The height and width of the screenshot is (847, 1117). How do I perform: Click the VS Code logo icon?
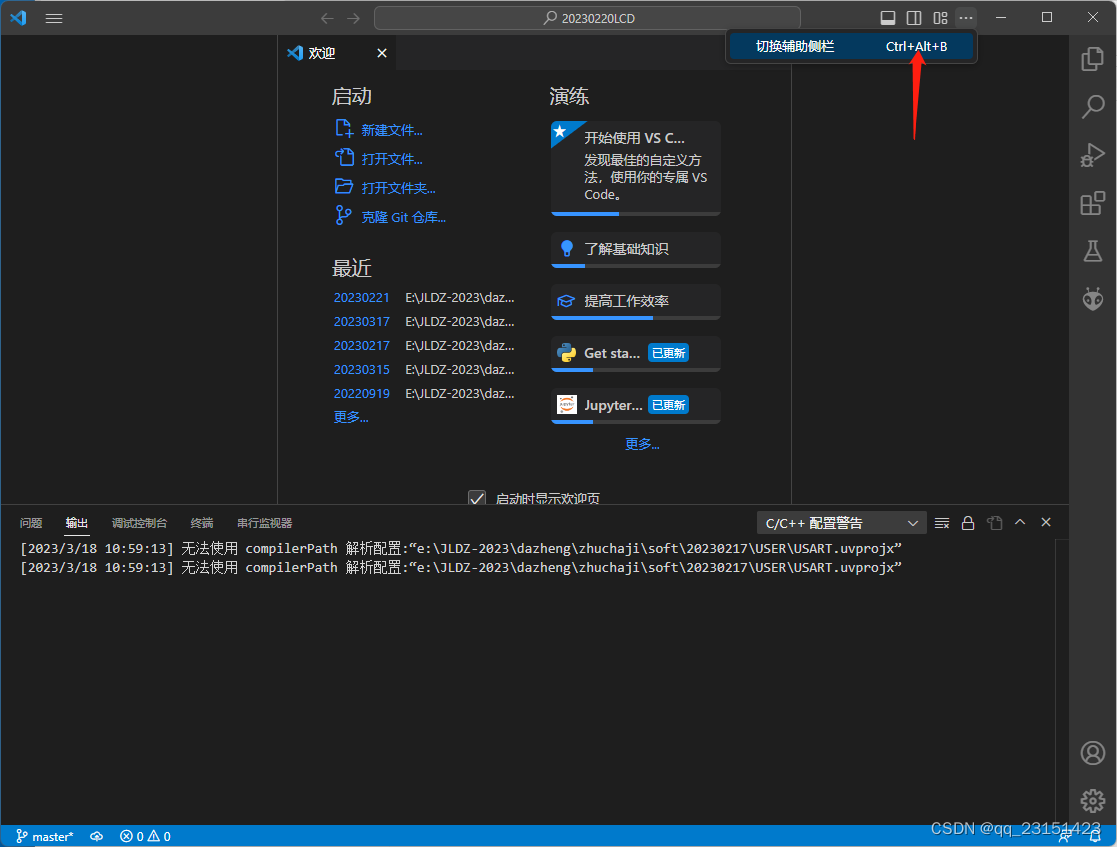coord(19,18)
